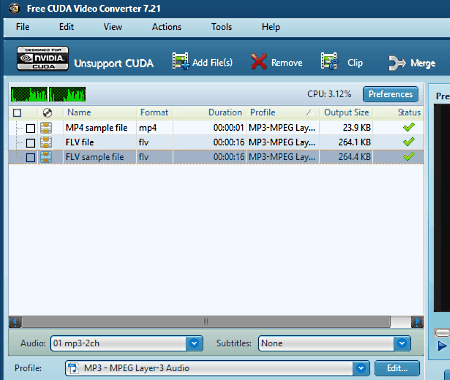Screen dimensions: 450x380
Task: Open the Help menu
Action: point(271,27)
